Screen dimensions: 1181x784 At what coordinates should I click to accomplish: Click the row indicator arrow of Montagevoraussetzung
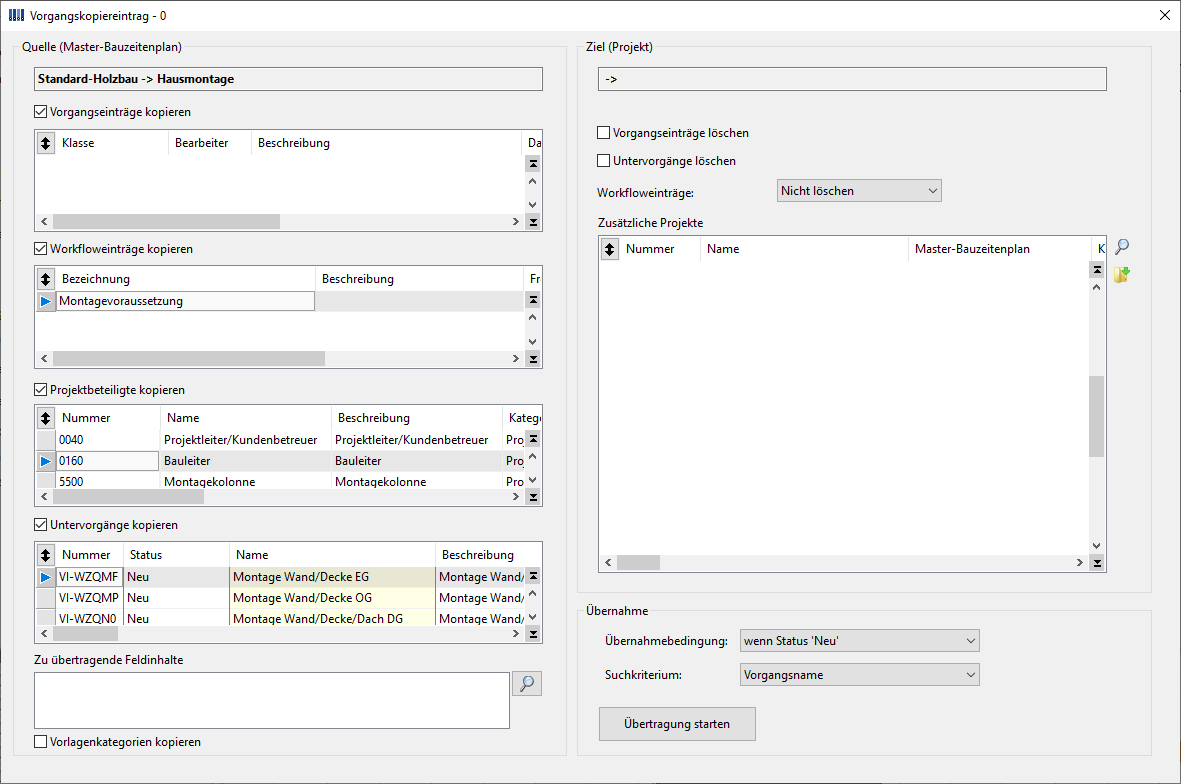pyautogui.click(x=46, y=301)
